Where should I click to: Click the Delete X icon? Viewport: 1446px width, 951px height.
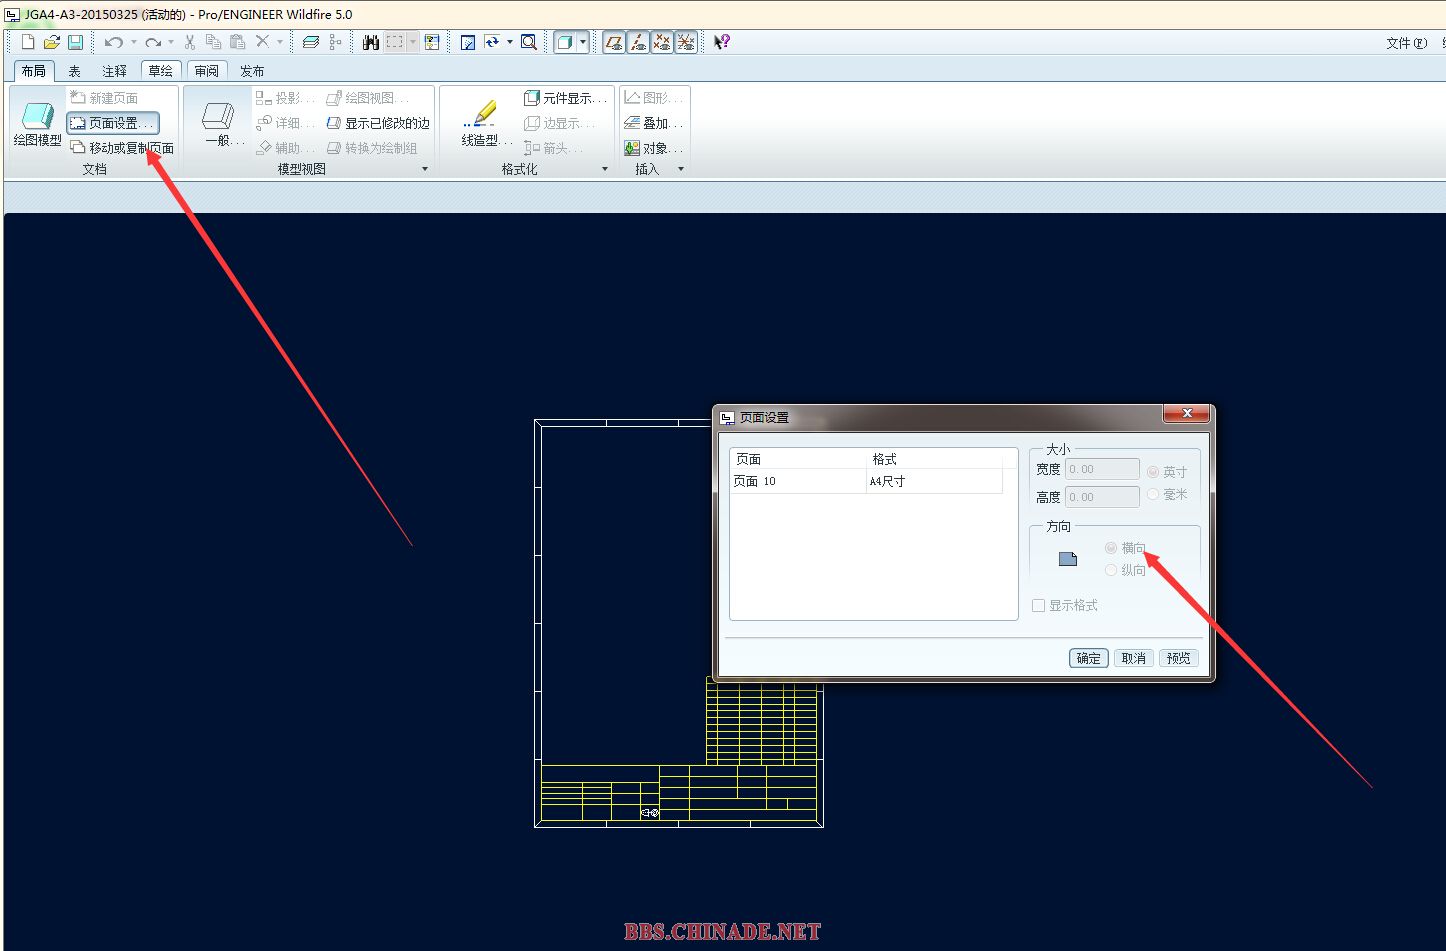pyautogui.click(x=262, y=41)
